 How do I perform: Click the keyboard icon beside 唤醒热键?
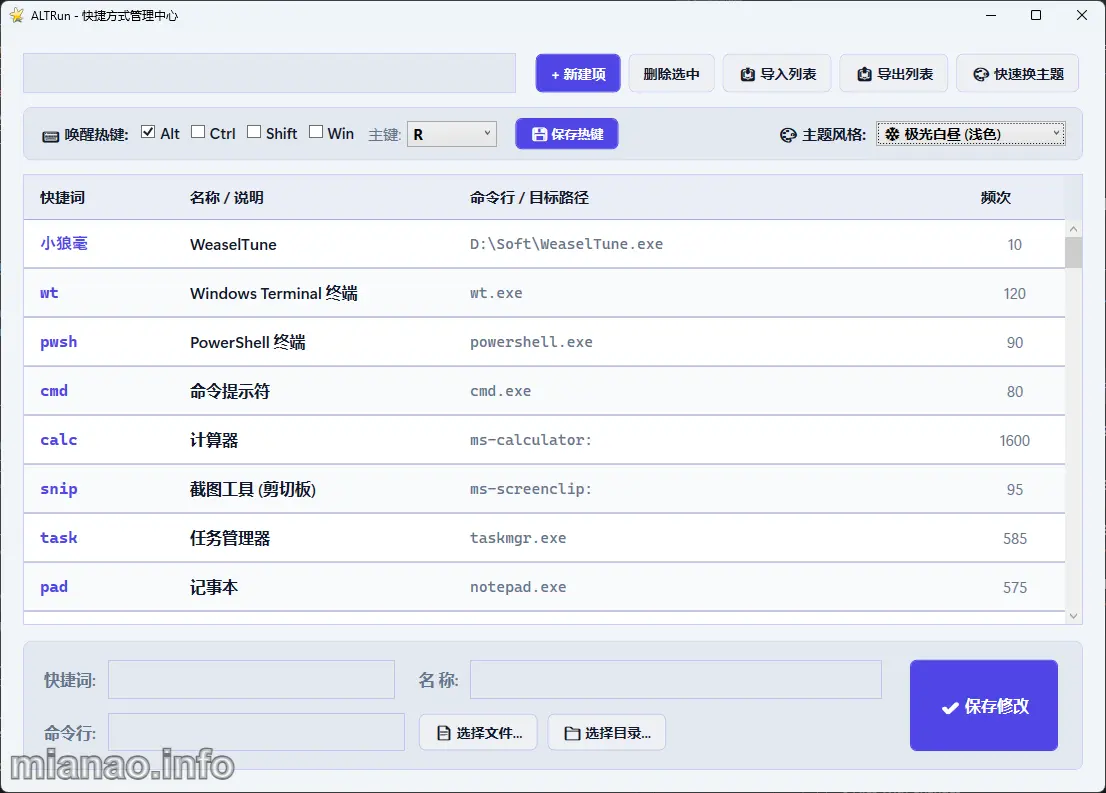click(x=50, y=135)
